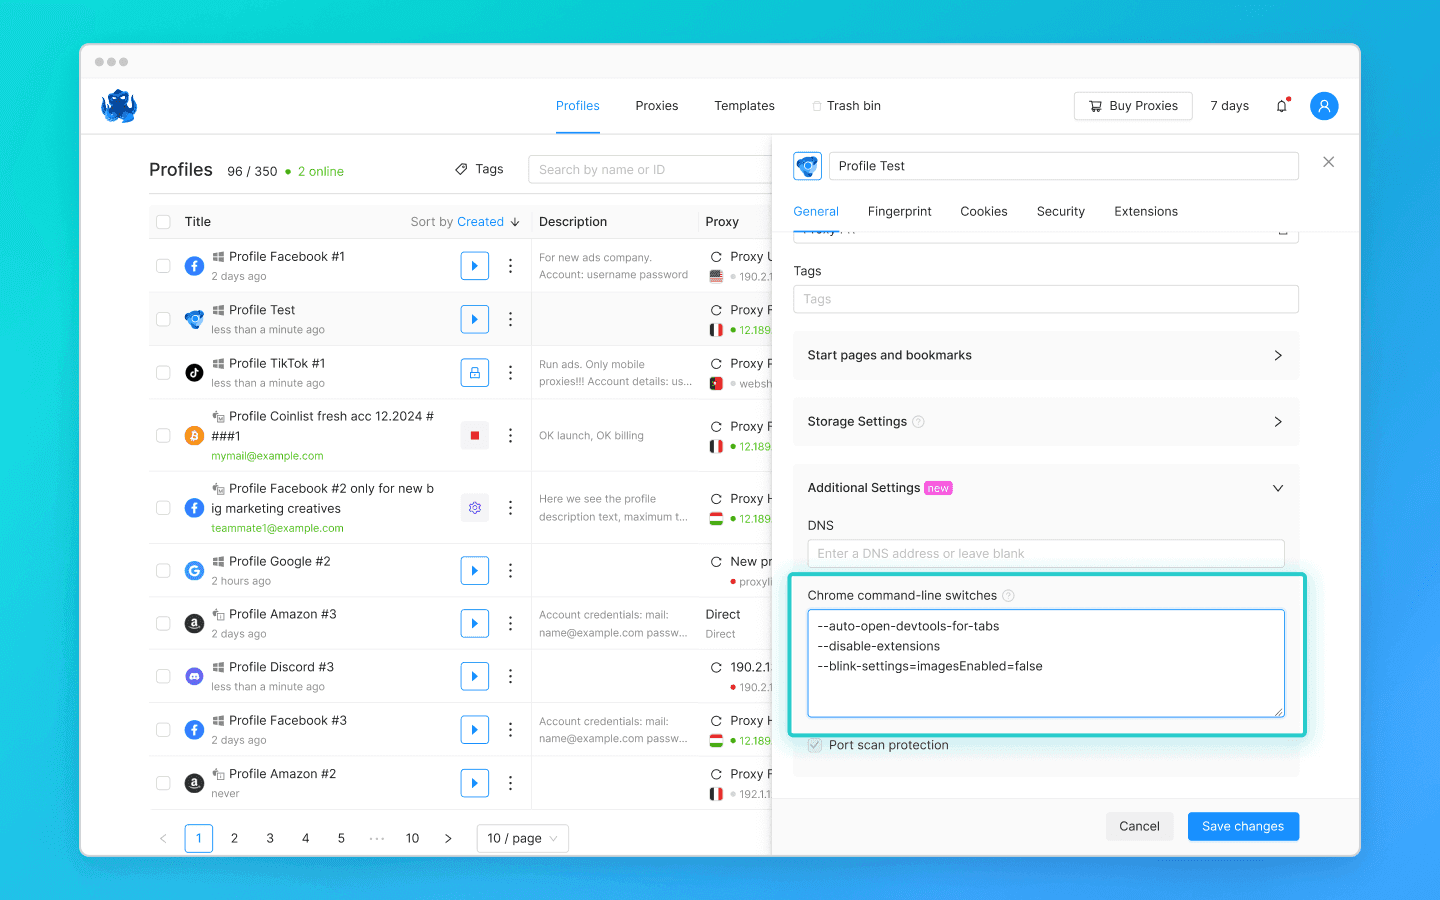This screenshot has width=1440, height=900.
Task: Check the box for Profile Test
Action: click(x=163, y=319)
